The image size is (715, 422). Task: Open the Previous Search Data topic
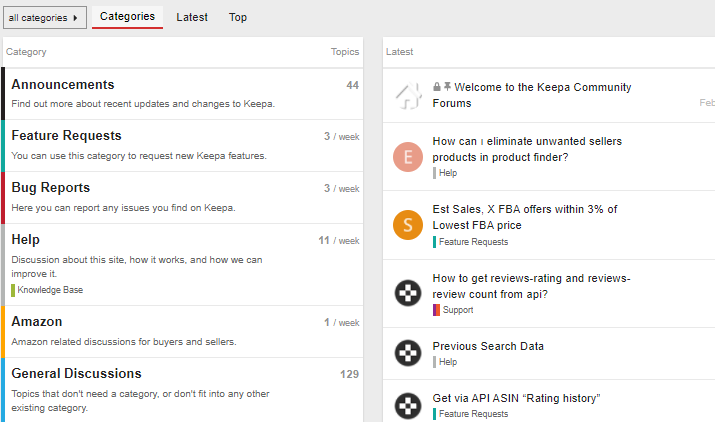[x=488, y=346]
